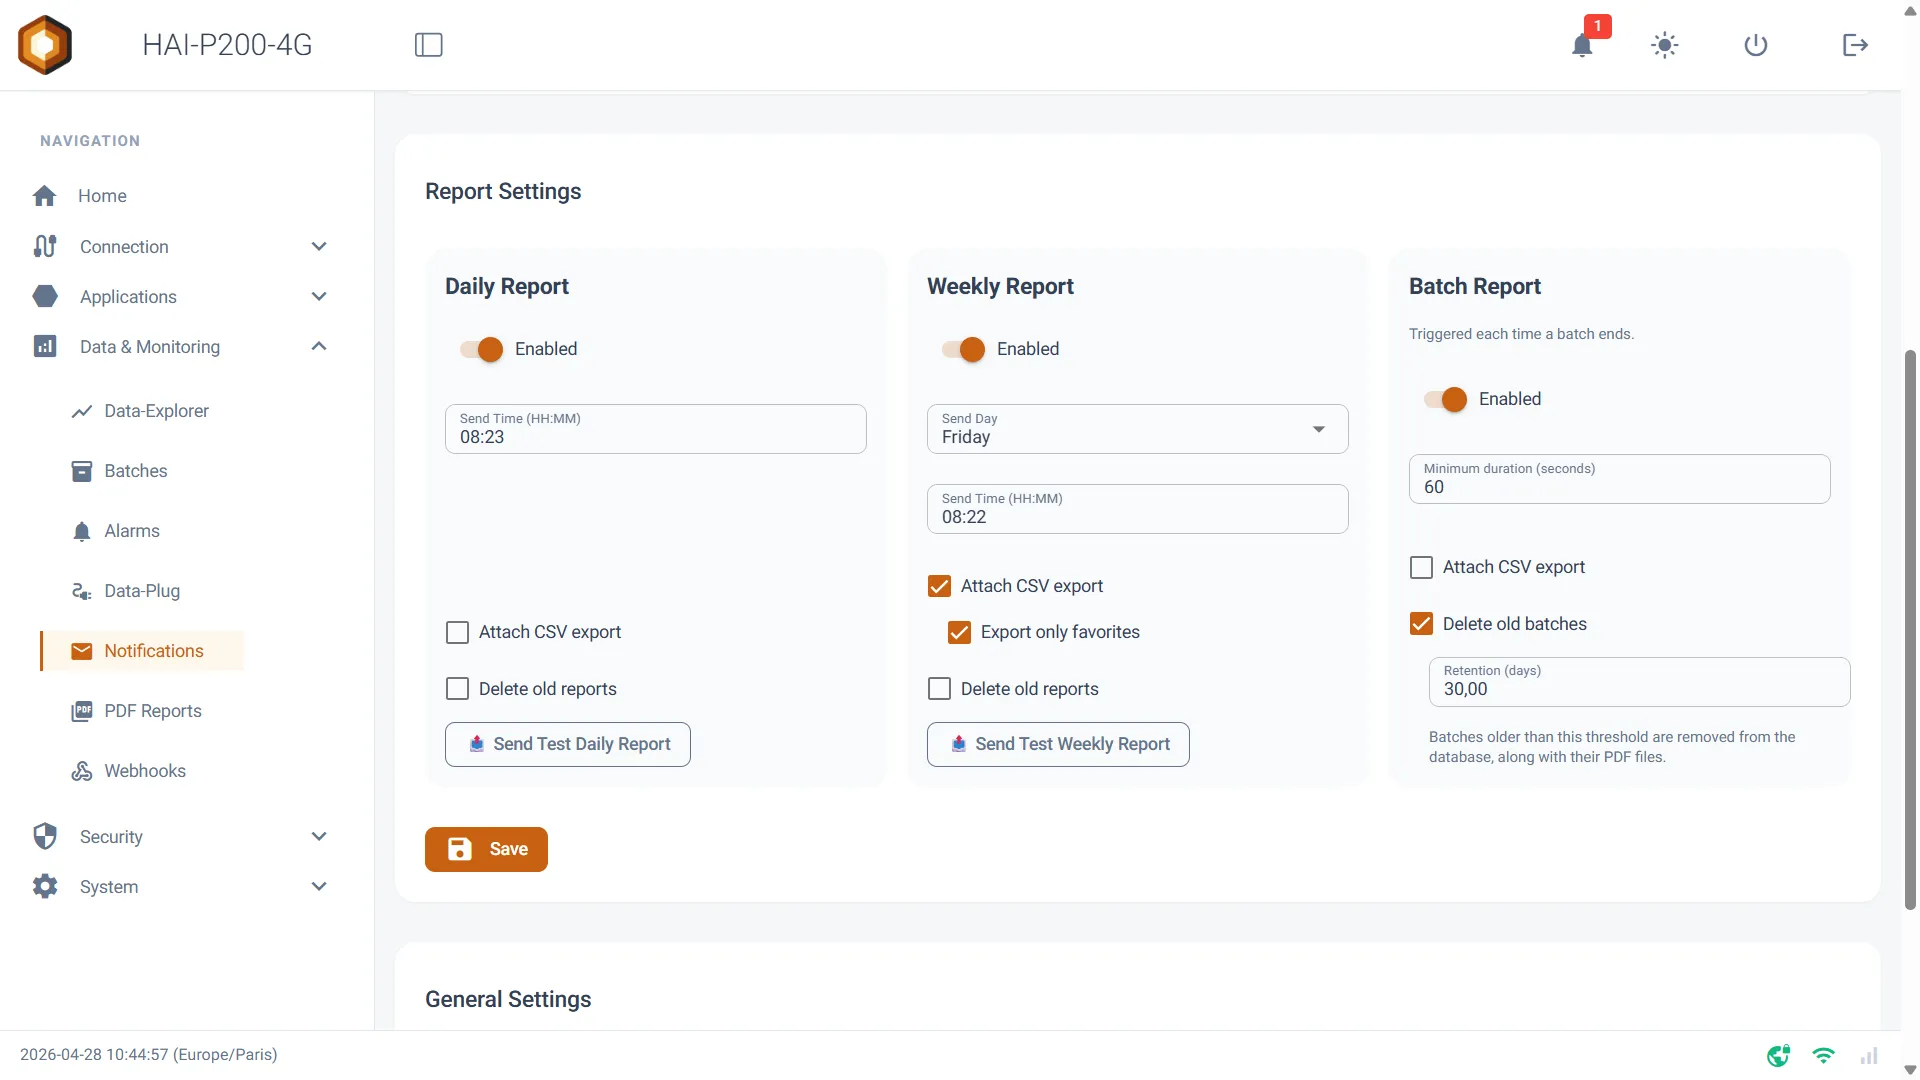Focus the Retention (days) field

1639,682
